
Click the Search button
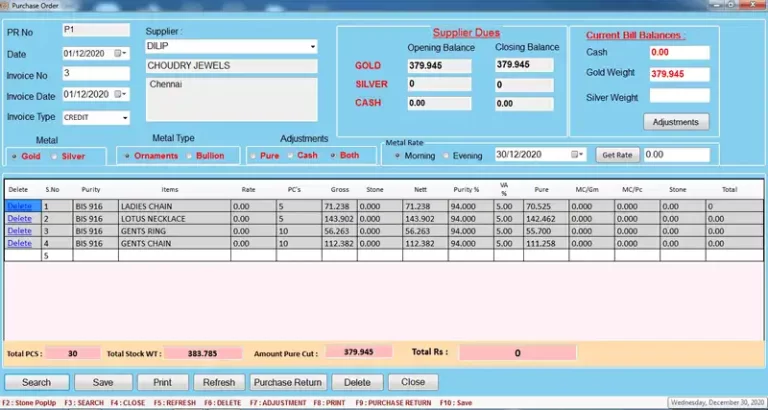coord(37,382)
